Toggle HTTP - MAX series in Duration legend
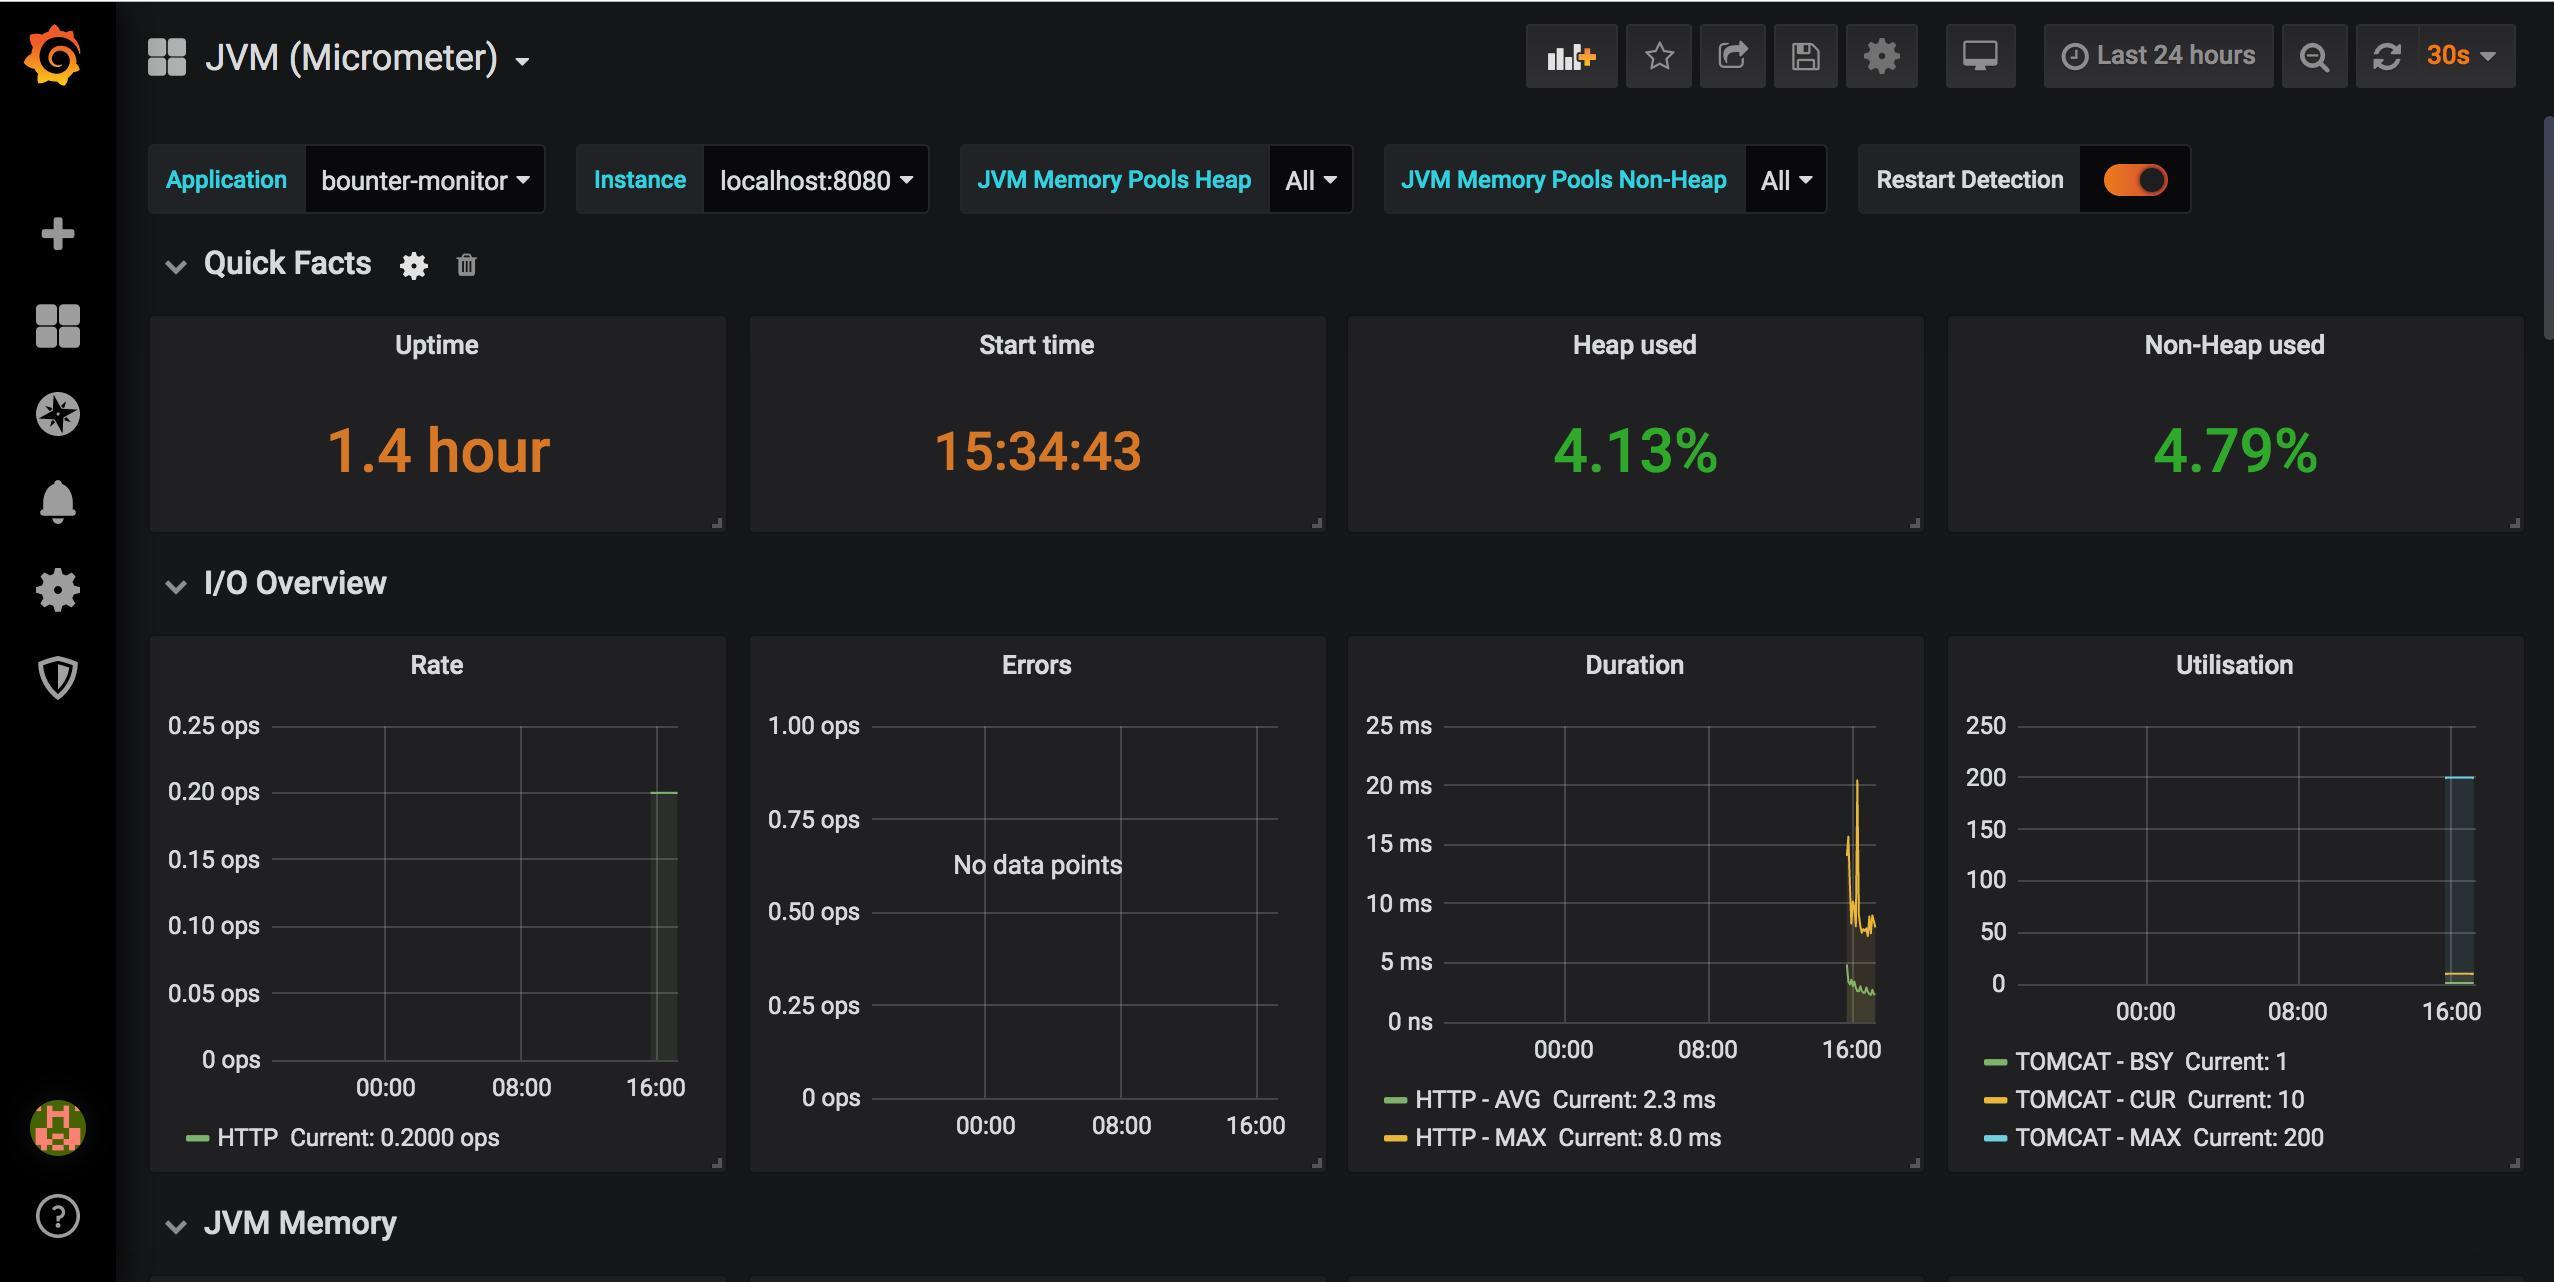2554x1282 pixels. (1480, 1138)
